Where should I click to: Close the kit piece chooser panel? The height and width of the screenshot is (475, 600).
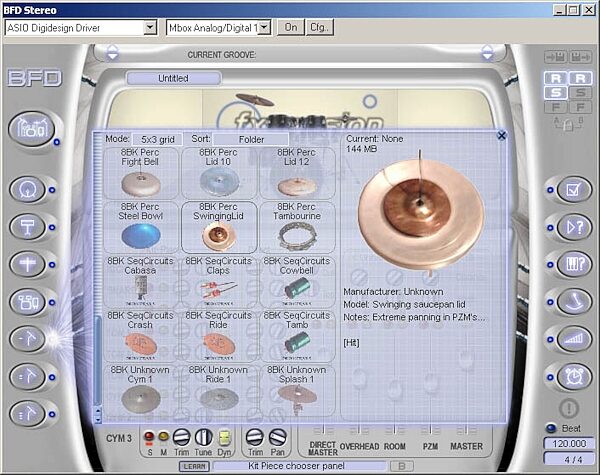pos(501,135)
